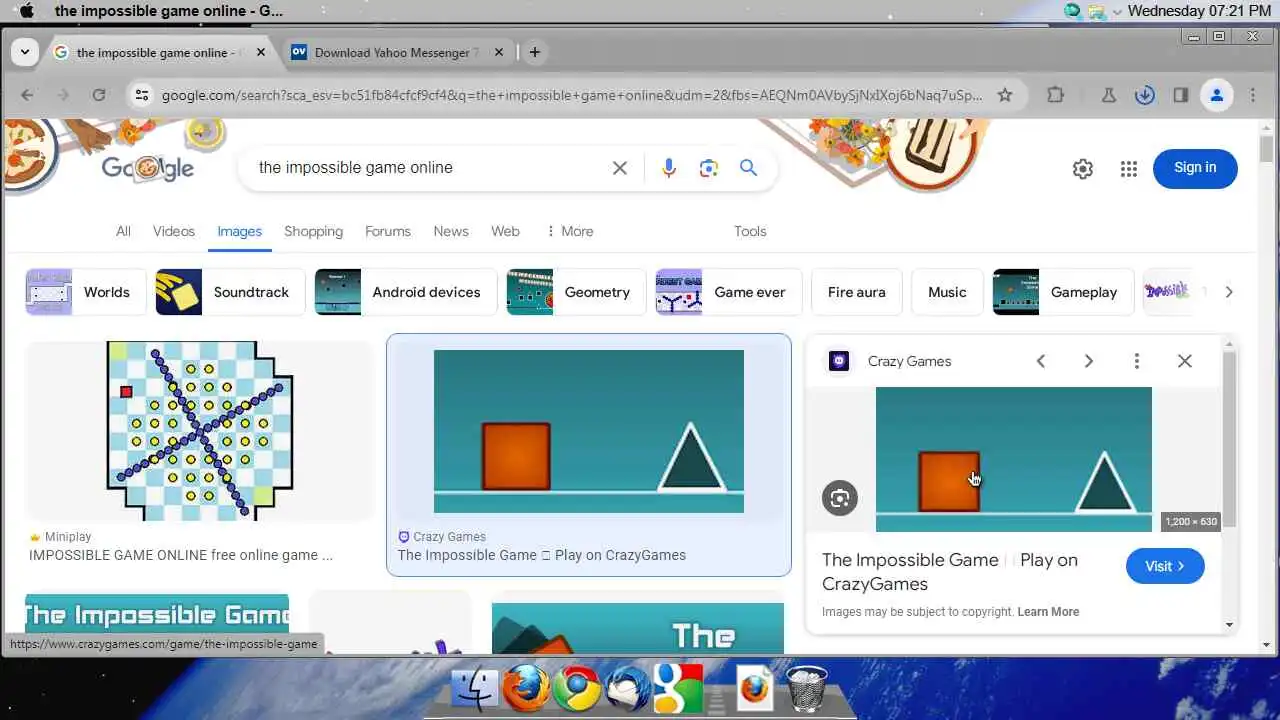Screen dimensions: 1280x720
Task: Click the Google doodle logo
Action: coord(147,167)
